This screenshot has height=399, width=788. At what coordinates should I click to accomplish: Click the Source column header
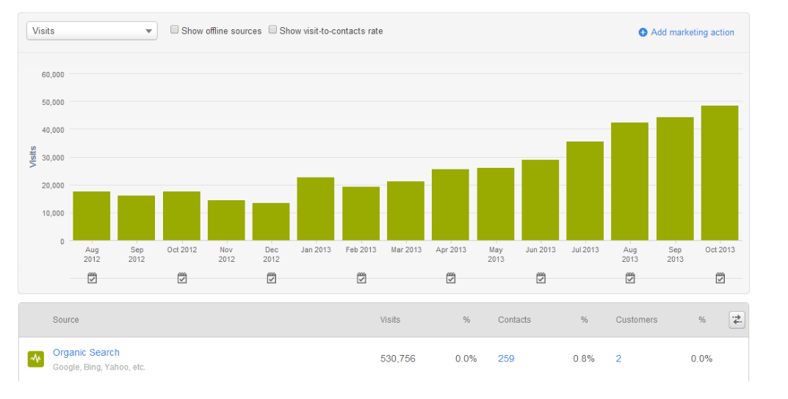point(66,320)
